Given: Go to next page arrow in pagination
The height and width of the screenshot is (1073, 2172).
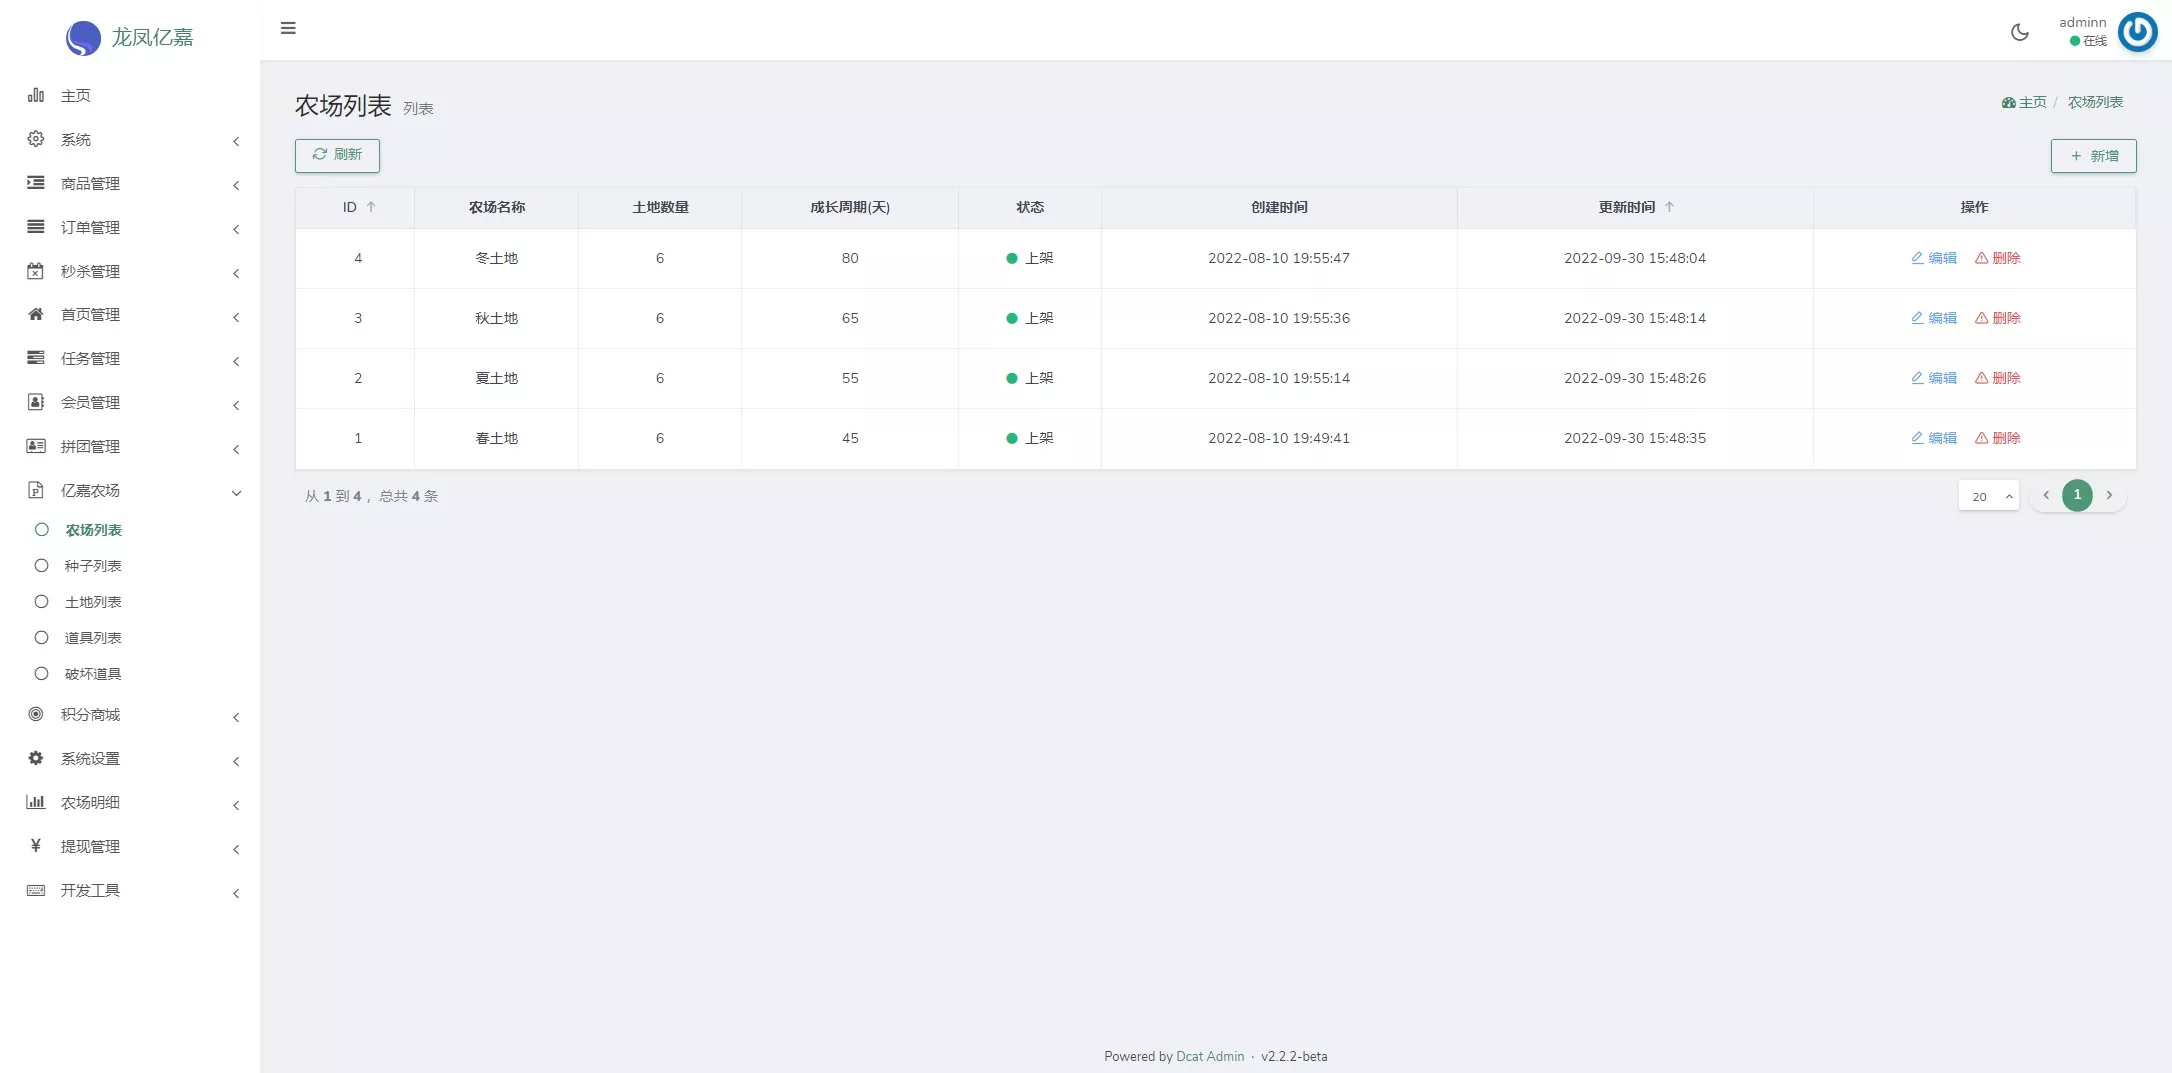Looking at the screenshot, I should tap(2109, 495).
